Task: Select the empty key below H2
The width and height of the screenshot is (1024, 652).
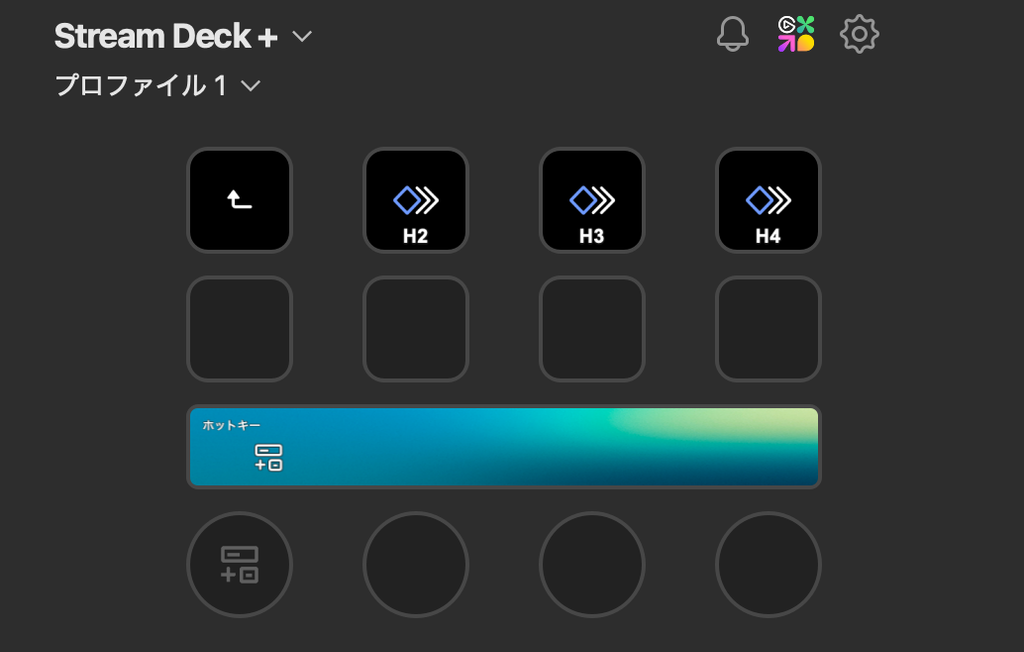Action: [x=416, y=329]
